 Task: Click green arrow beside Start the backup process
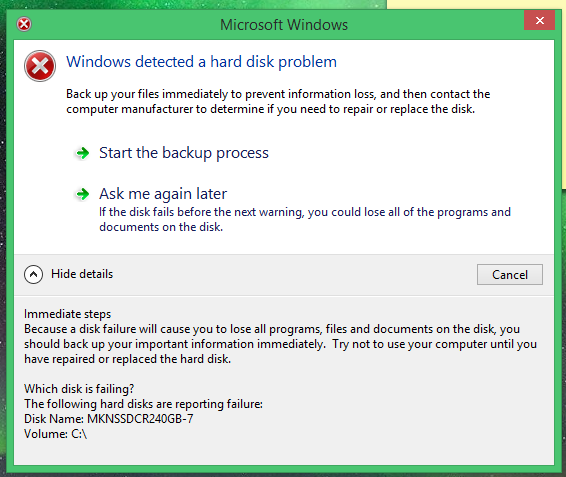coord(83,153)
